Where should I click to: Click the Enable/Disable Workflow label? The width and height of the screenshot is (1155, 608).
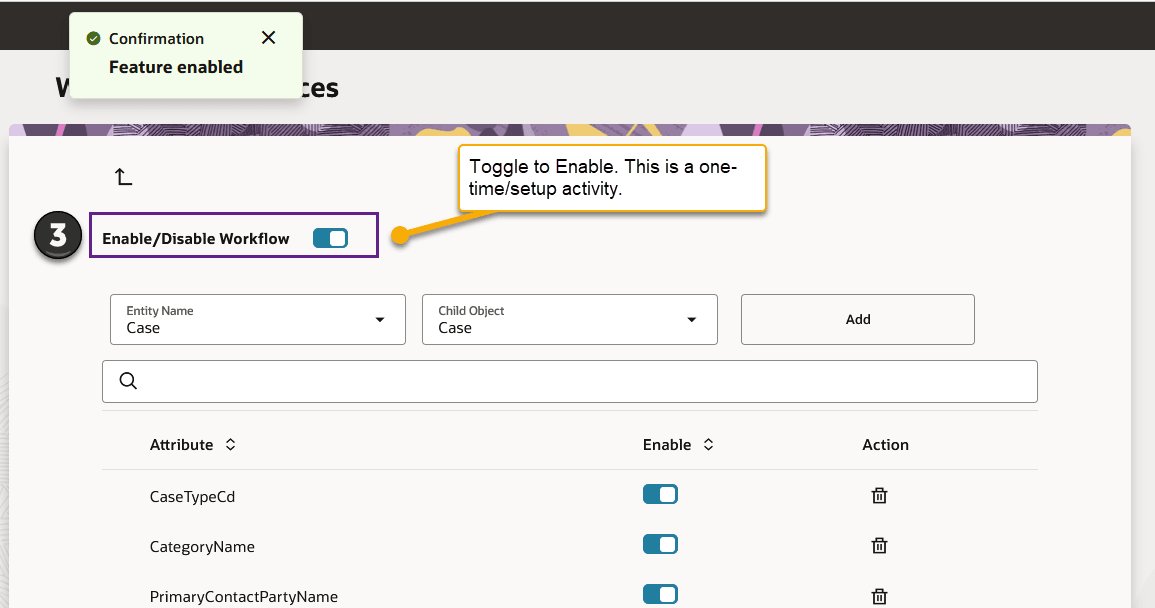click(x=196, y=239)
